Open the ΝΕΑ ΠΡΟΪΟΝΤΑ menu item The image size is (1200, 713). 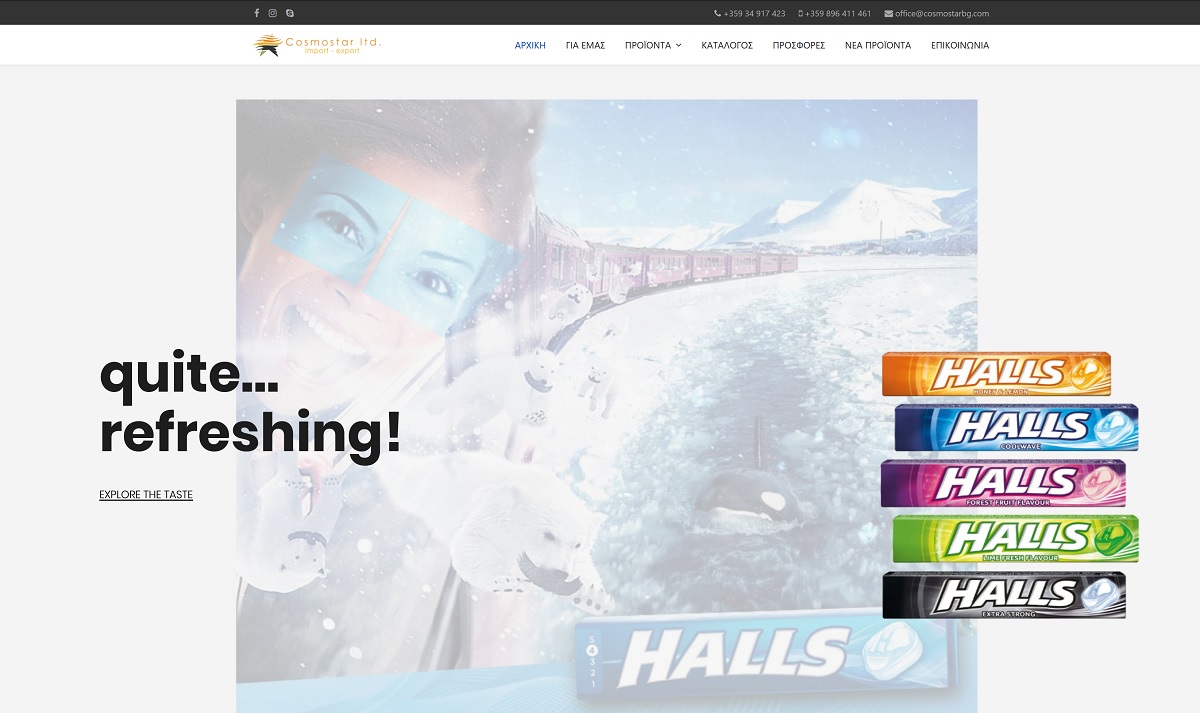tap(878, 45)
